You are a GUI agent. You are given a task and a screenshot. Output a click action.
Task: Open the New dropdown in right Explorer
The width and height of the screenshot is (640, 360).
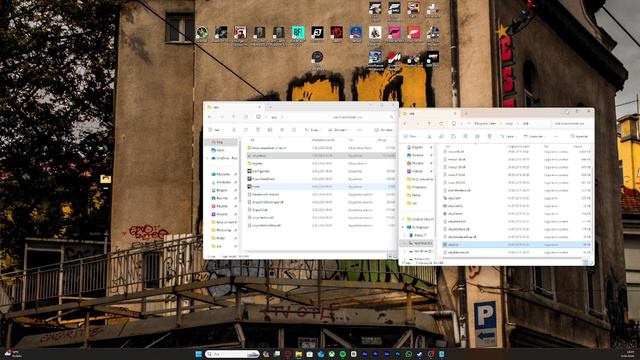[x=410, y=136]
